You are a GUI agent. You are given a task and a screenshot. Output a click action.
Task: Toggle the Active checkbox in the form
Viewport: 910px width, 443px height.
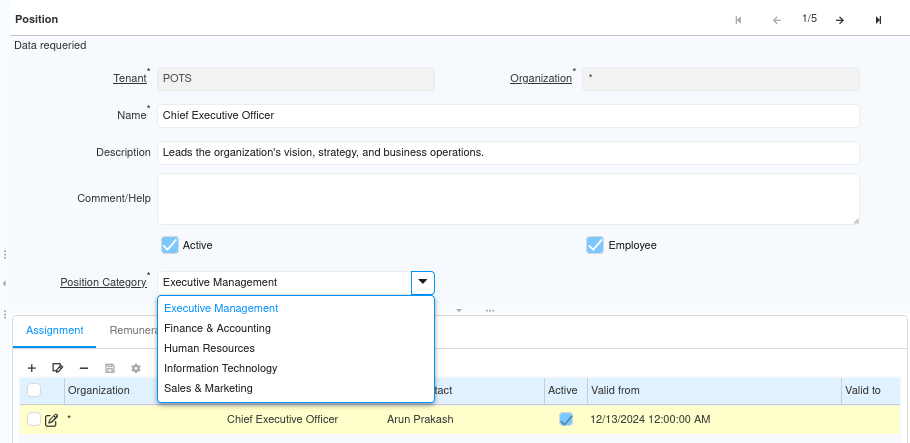pyautogui.click(x=169, y=245)
